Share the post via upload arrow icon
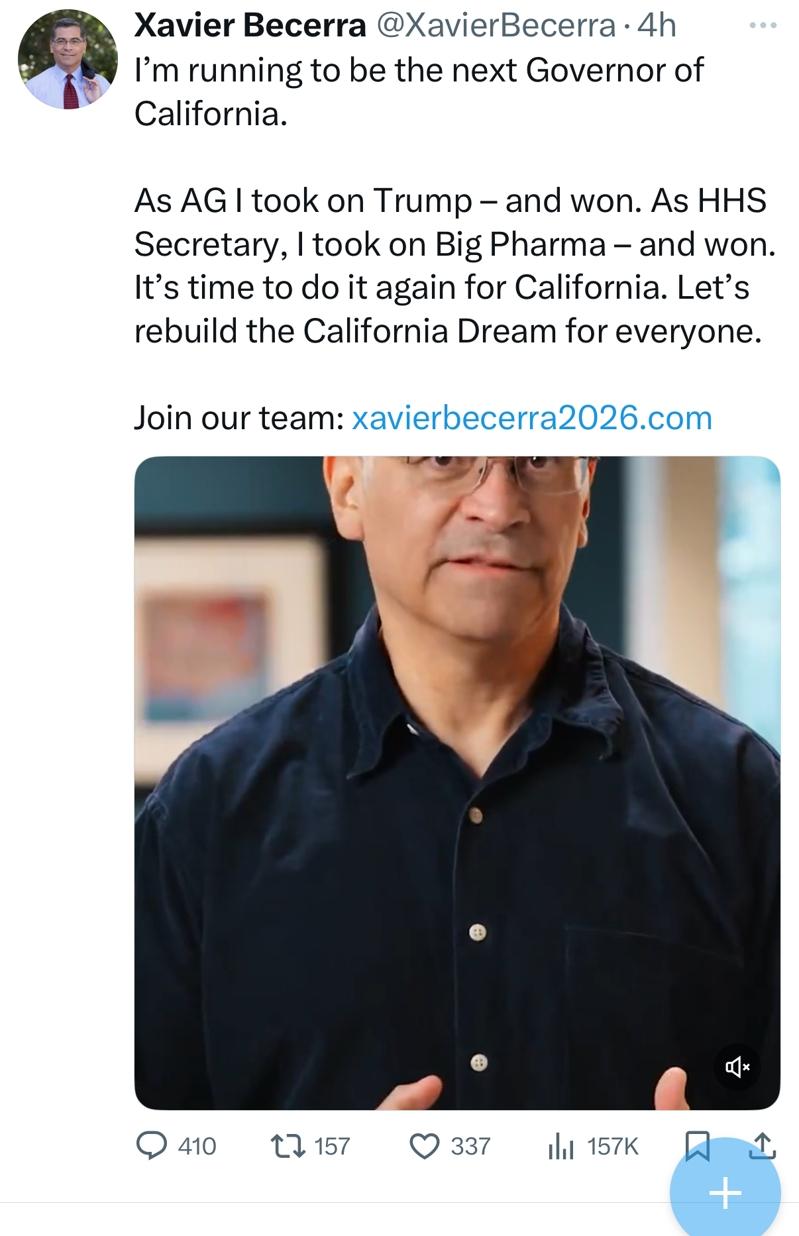 [x=762, y=1144]
